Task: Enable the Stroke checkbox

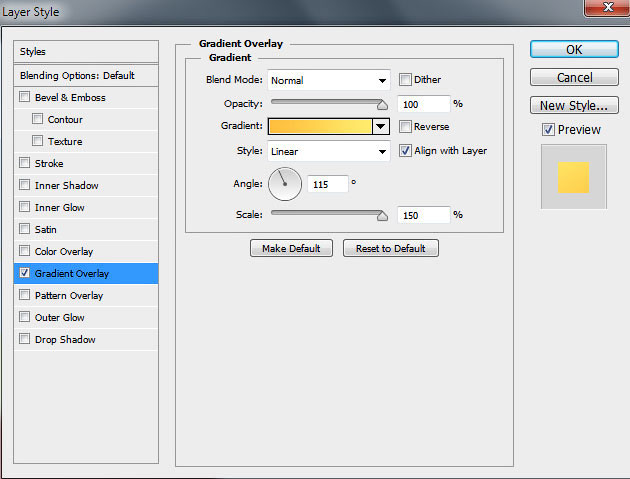Action: pyautogui.click(x=25, y=163)
